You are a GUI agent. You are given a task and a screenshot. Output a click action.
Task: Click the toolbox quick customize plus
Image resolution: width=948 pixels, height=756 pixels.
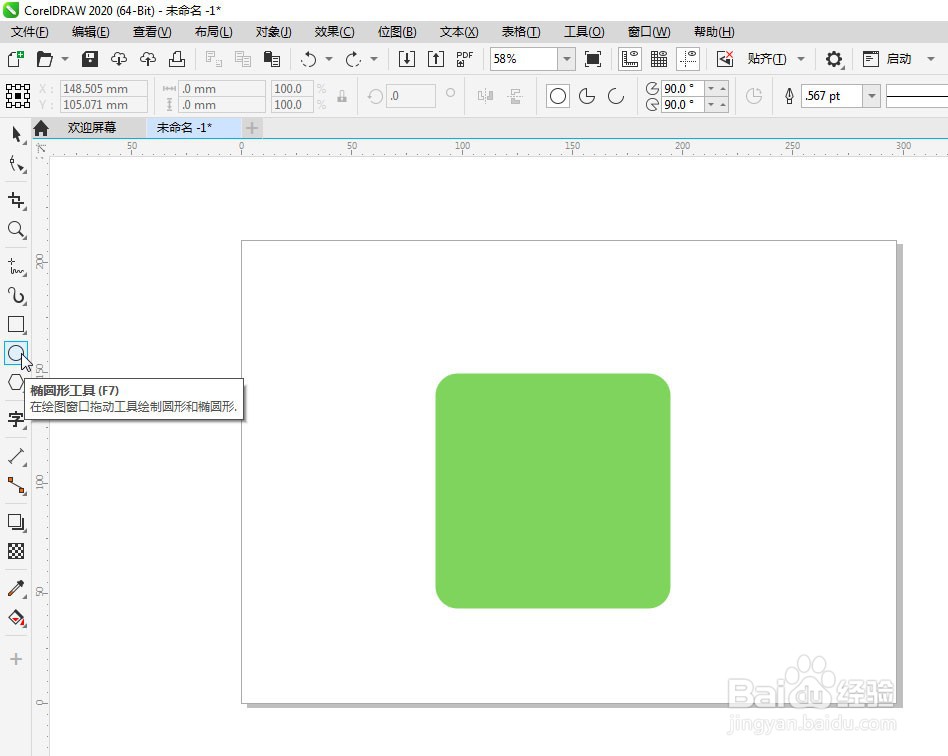tap(16, 659)
